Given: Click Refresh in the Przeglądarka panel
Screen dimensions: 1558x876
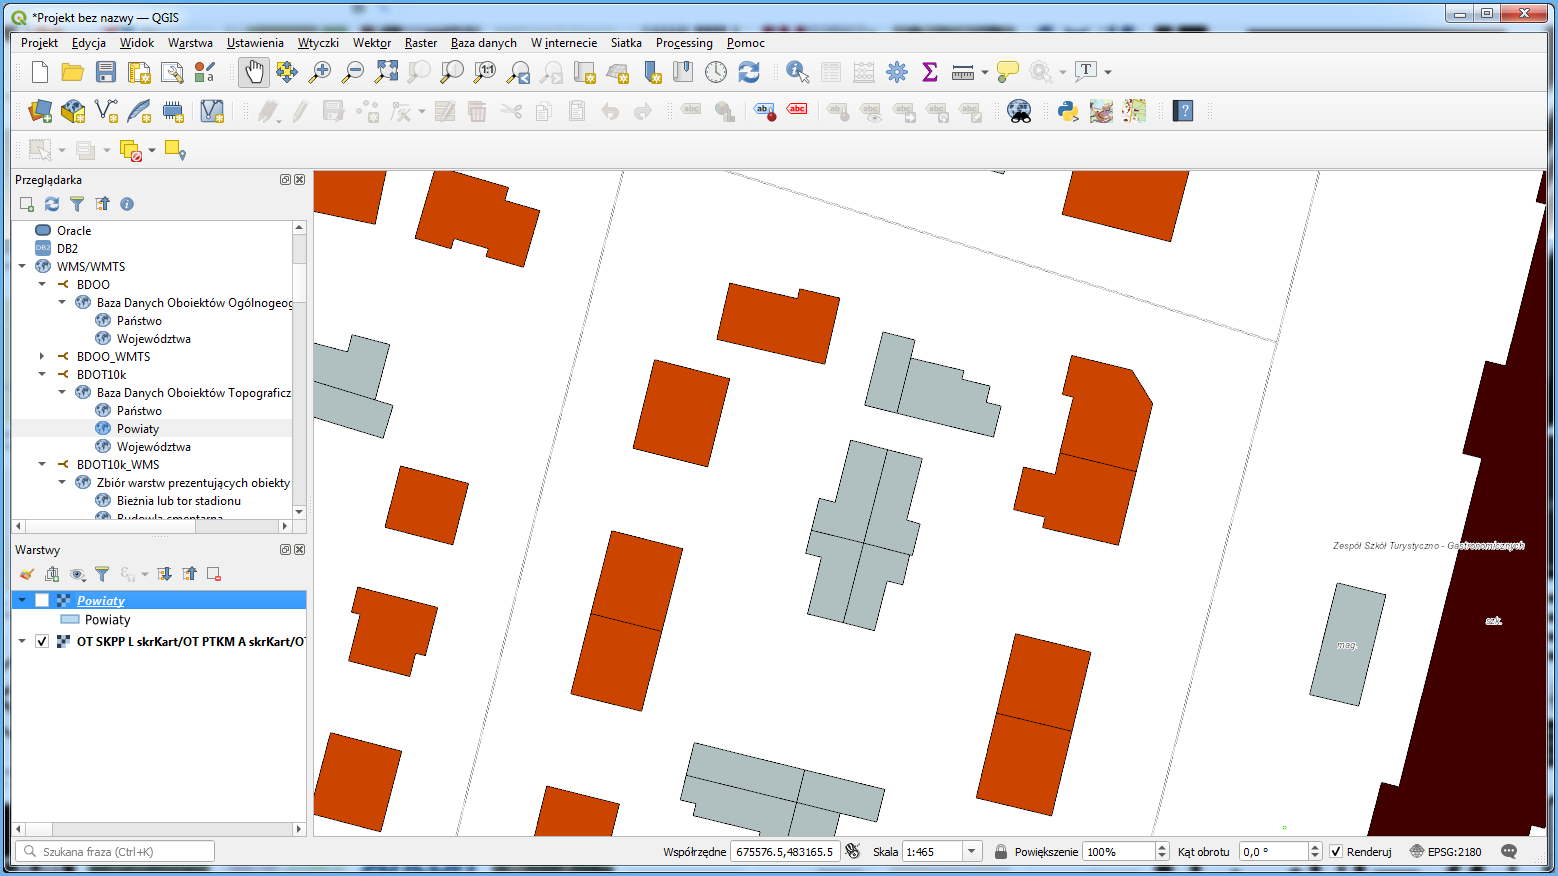Looking at the screenshot, I should 52,204.
